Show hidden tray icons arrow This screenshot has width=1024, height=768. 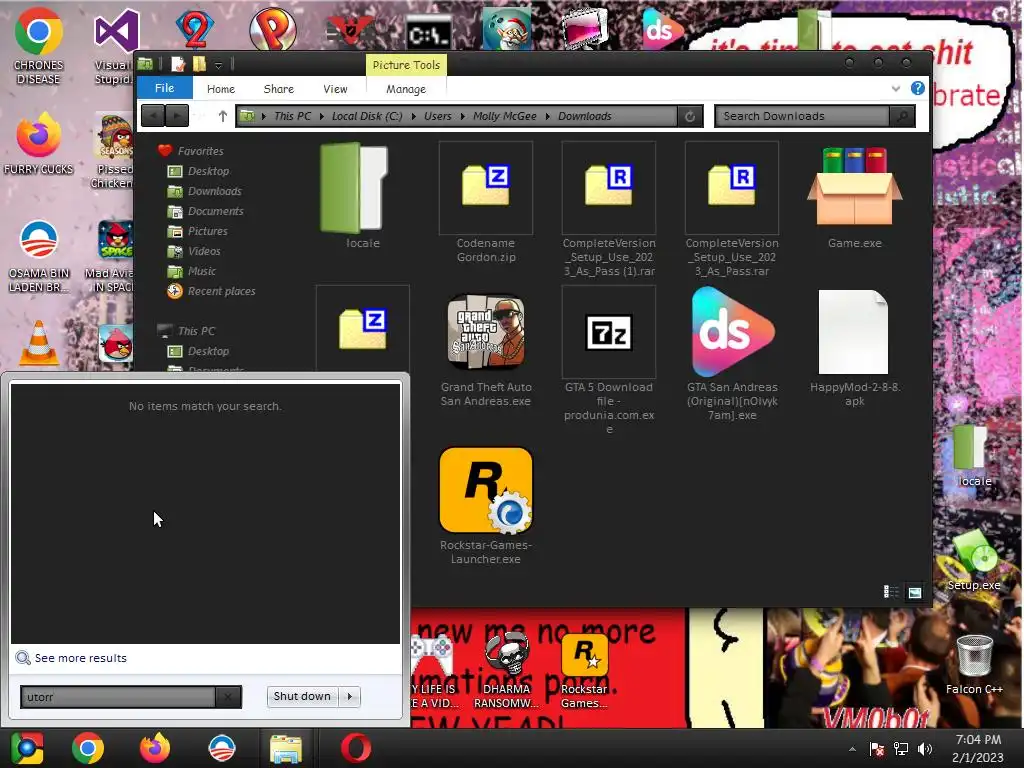pyautogui.click(x=852, y=749)
